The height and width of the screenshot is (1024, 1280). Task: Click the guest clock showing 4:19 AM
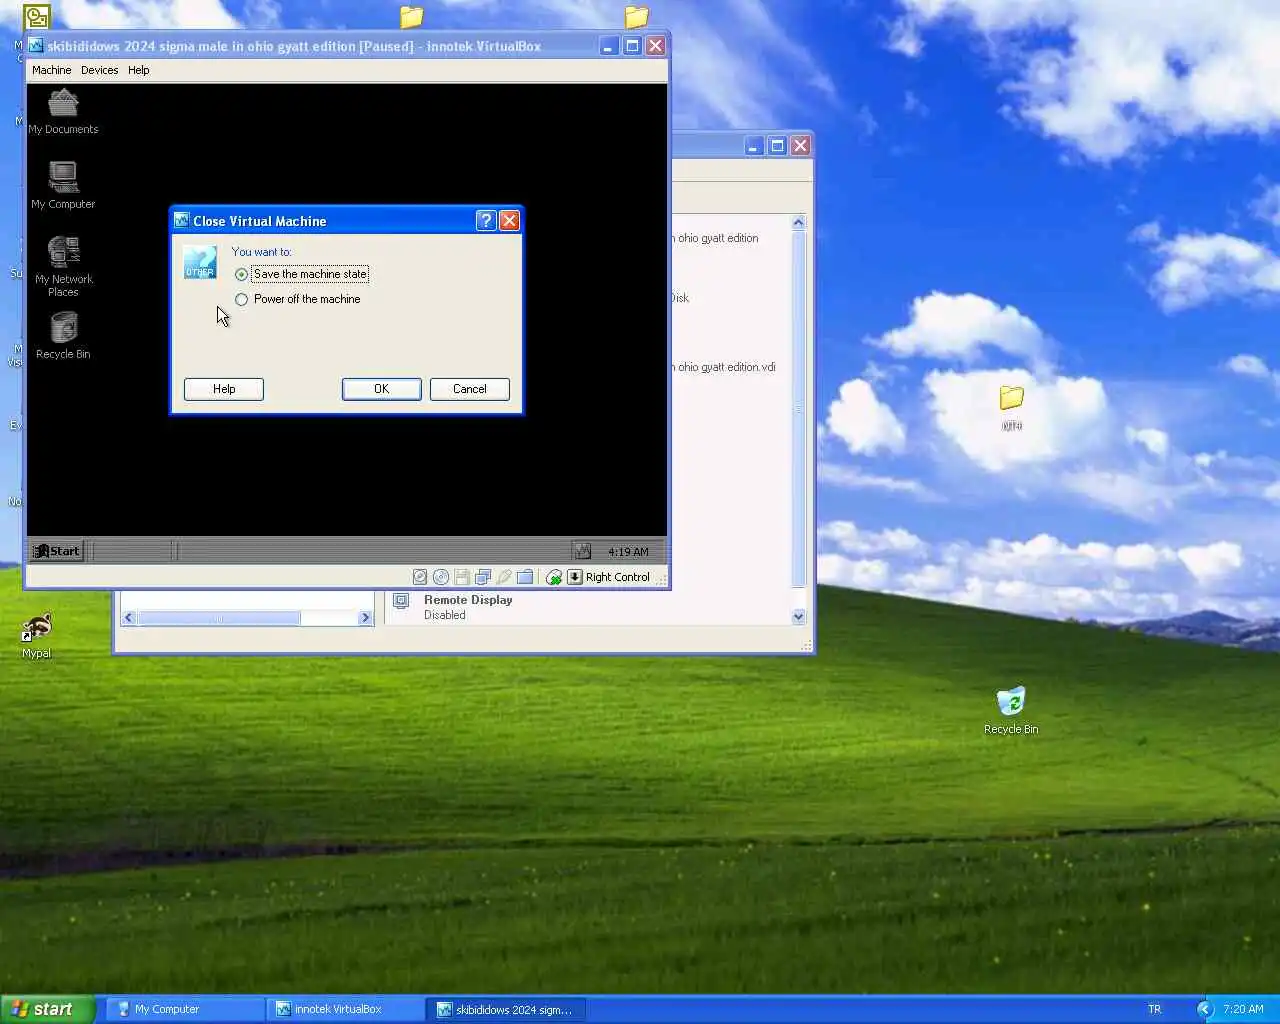coord(628,552)
